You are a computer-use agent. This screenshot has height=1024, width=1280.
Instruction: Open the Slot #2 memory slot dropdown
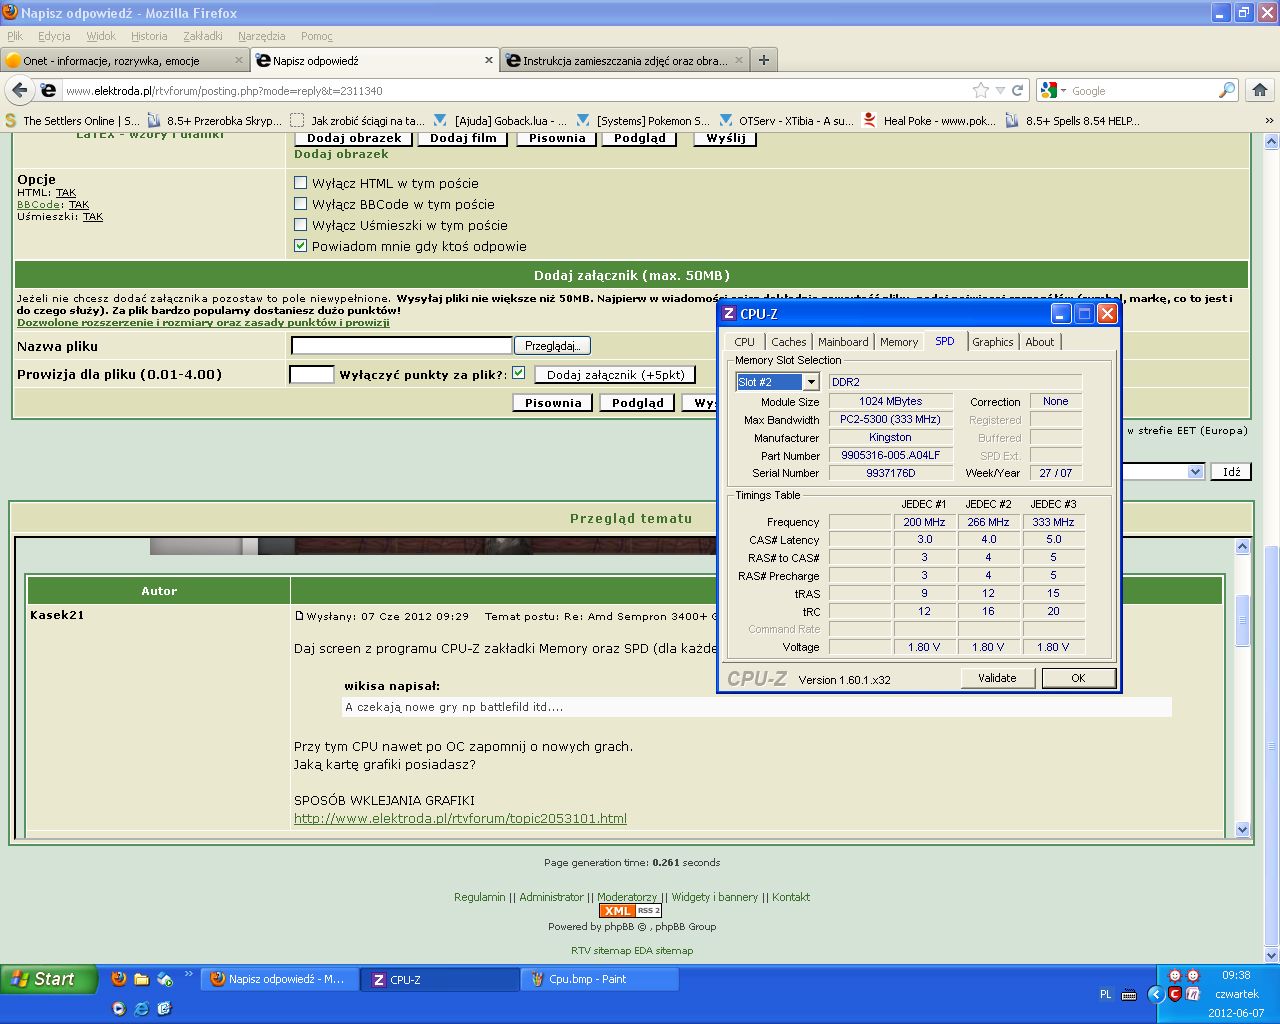pyautogui.click(x=811, y=382)
